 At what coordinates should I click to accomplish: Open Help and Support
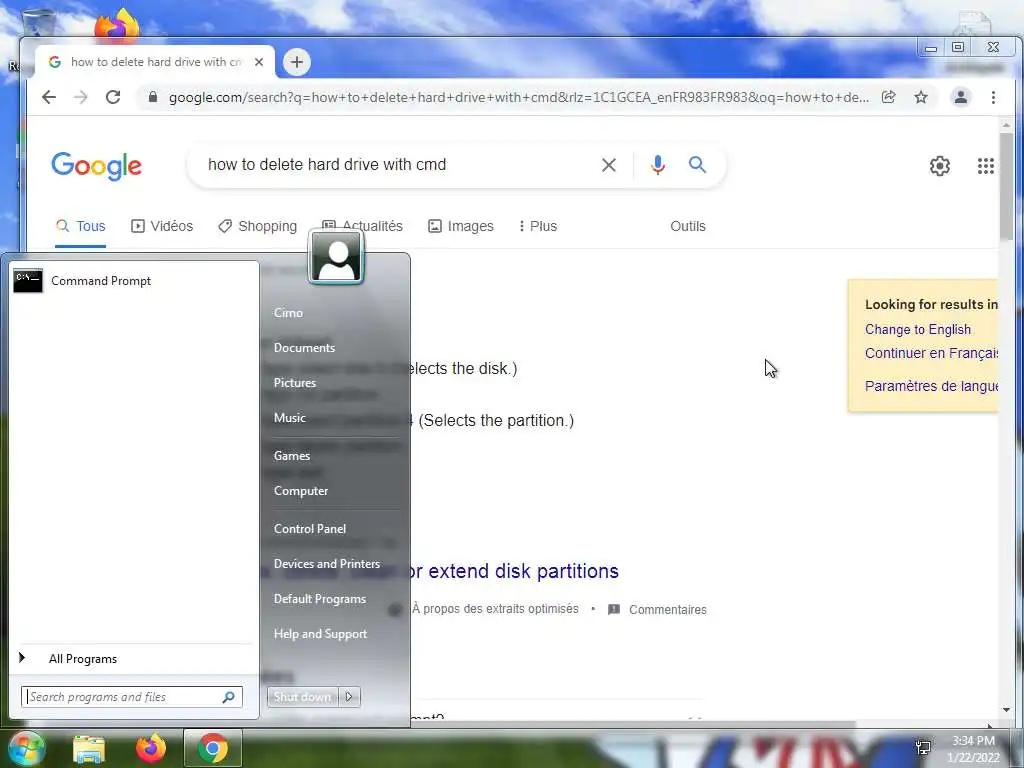point(320,634)
